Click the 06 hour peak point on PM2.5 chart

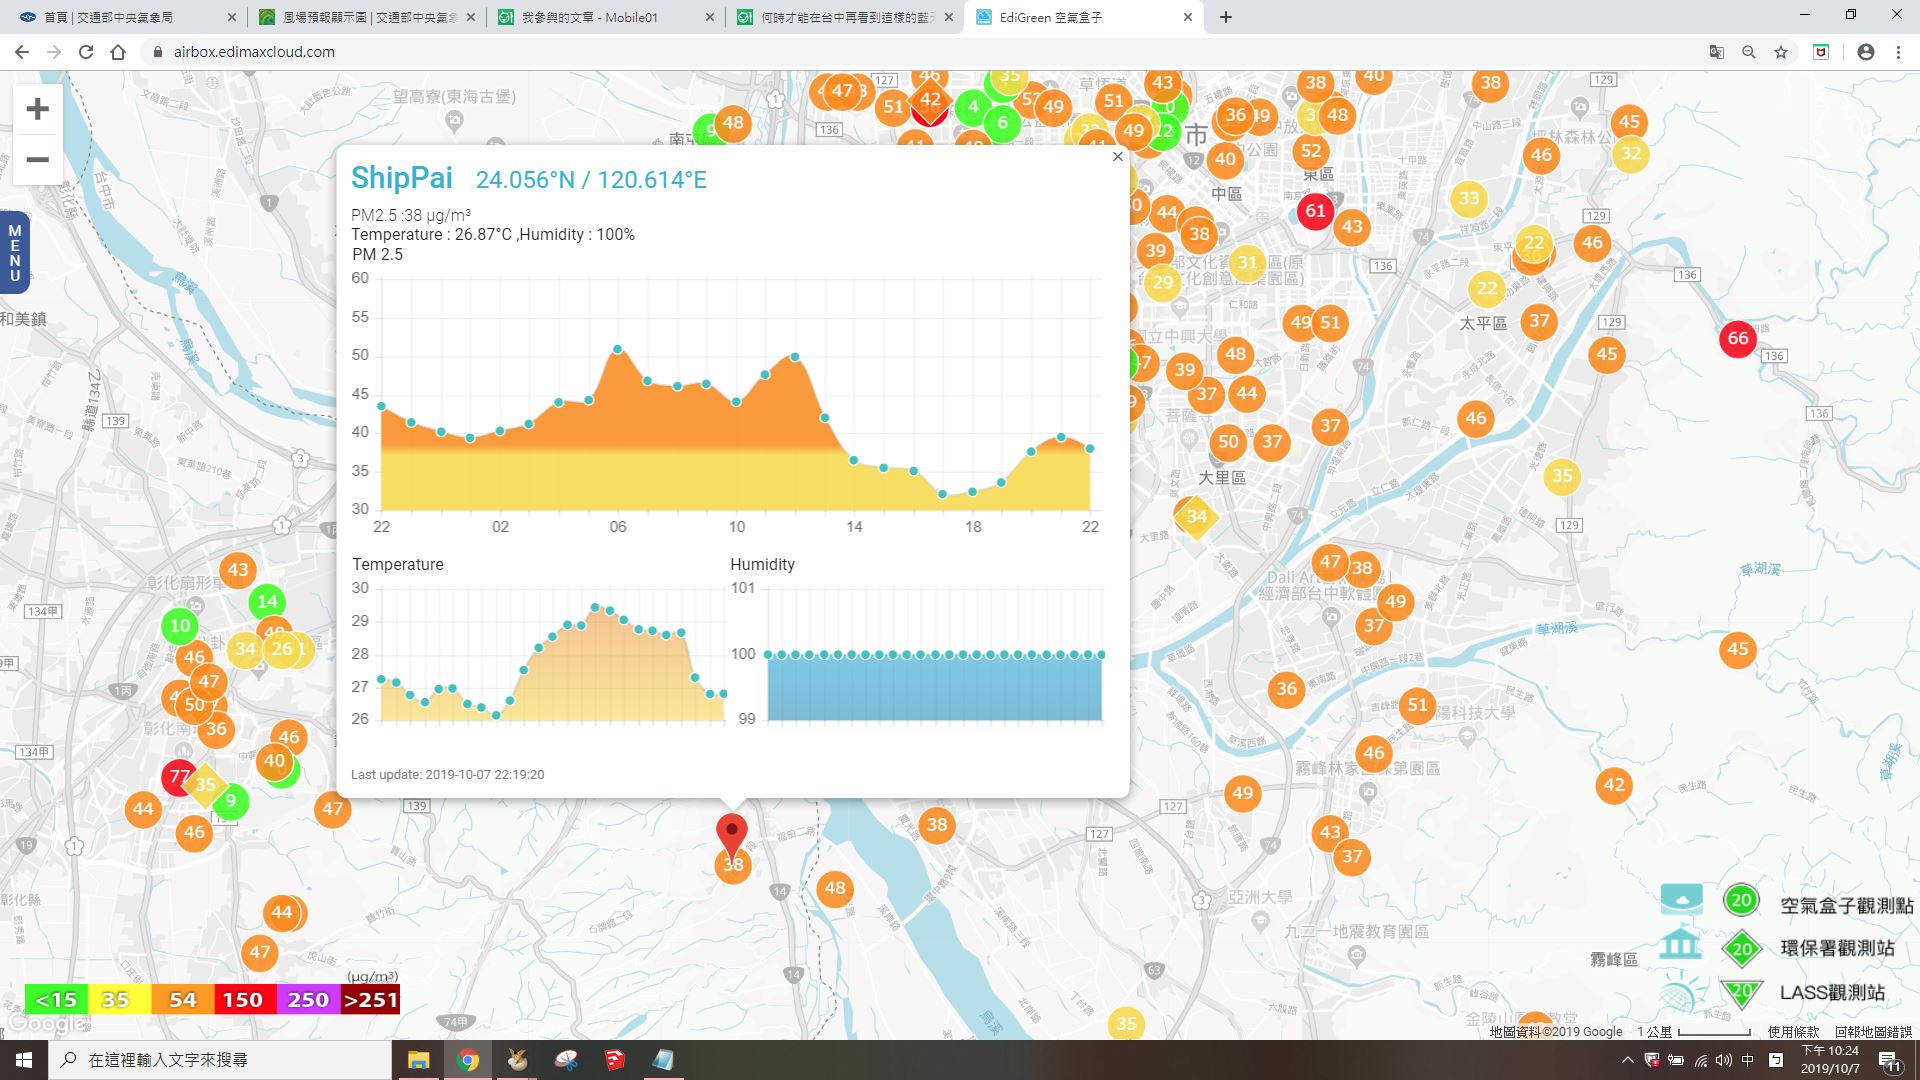(x=618, y=349)
